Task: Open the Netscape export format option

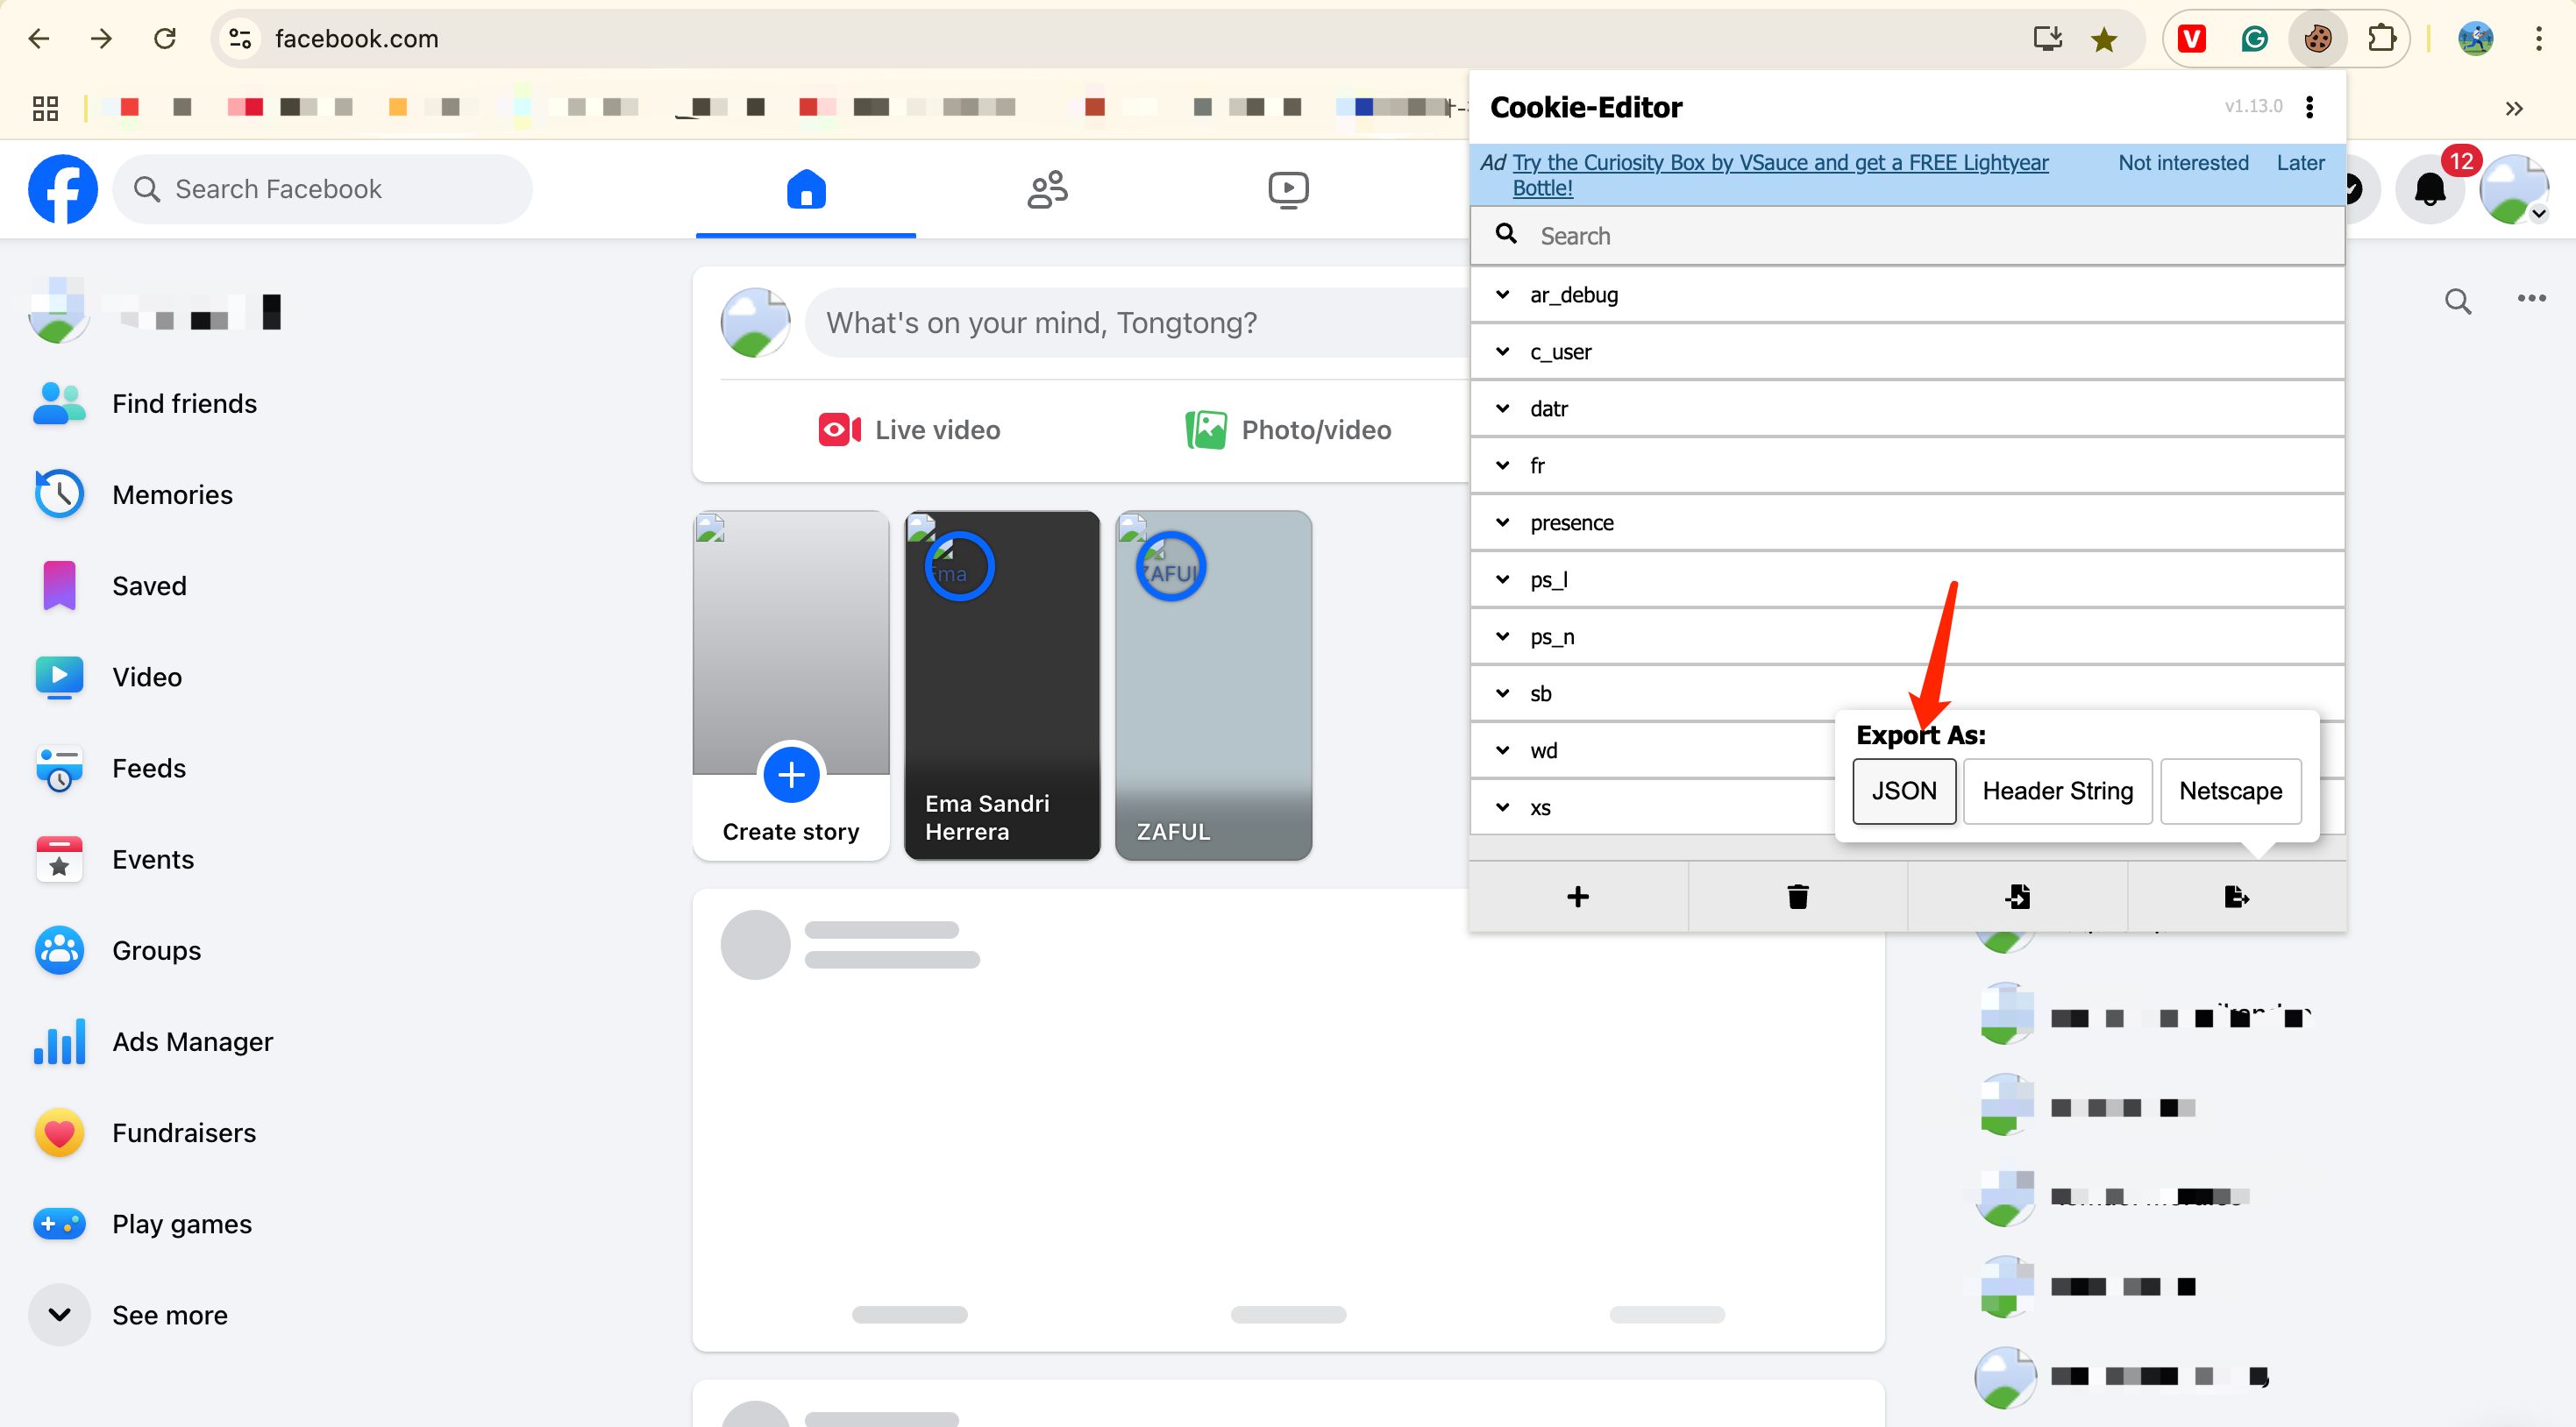Action: click(2230, 791)
